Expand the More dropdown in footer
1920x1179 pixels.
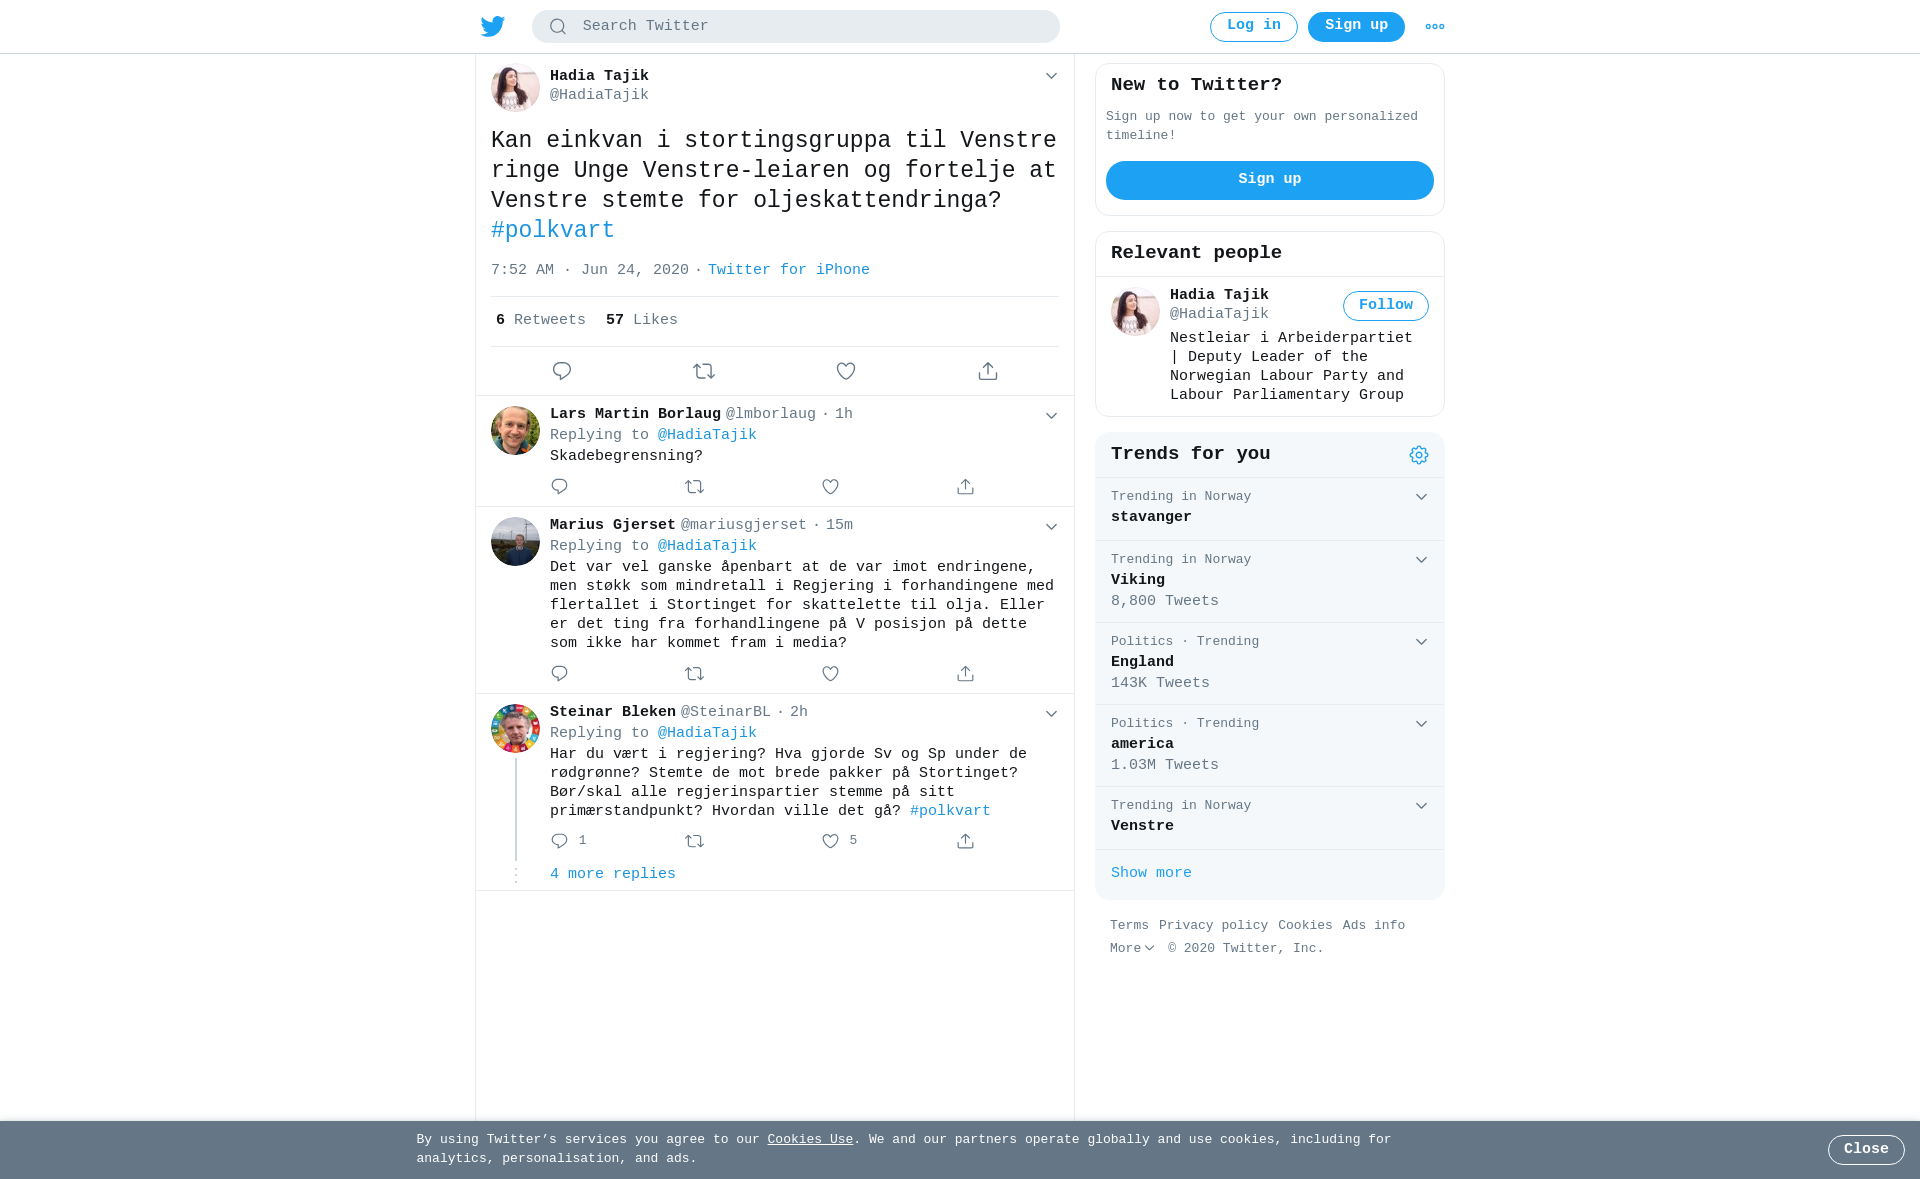click(x=1132, y=948)
